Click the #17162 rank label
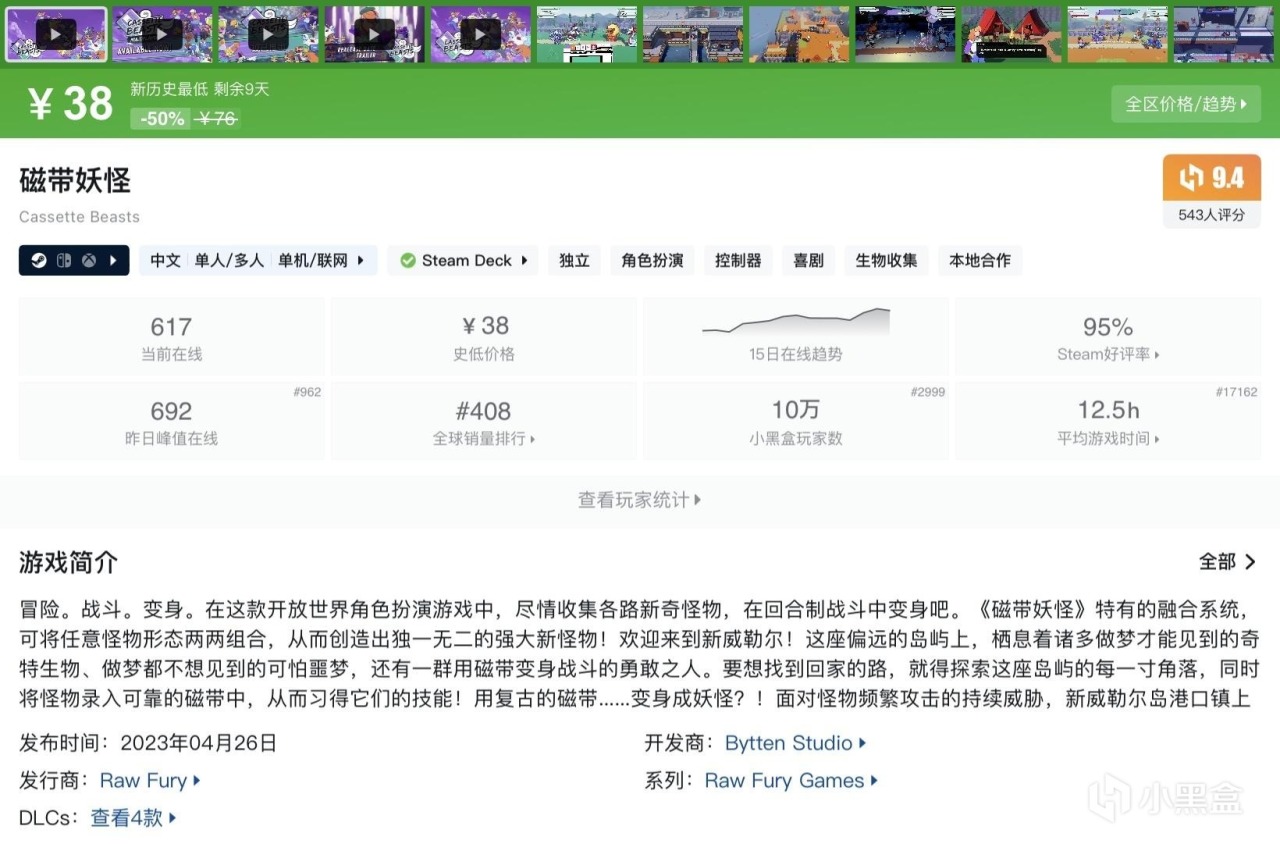Image resolution: width=1280 pixels, height=844 pixels. 1237,392
